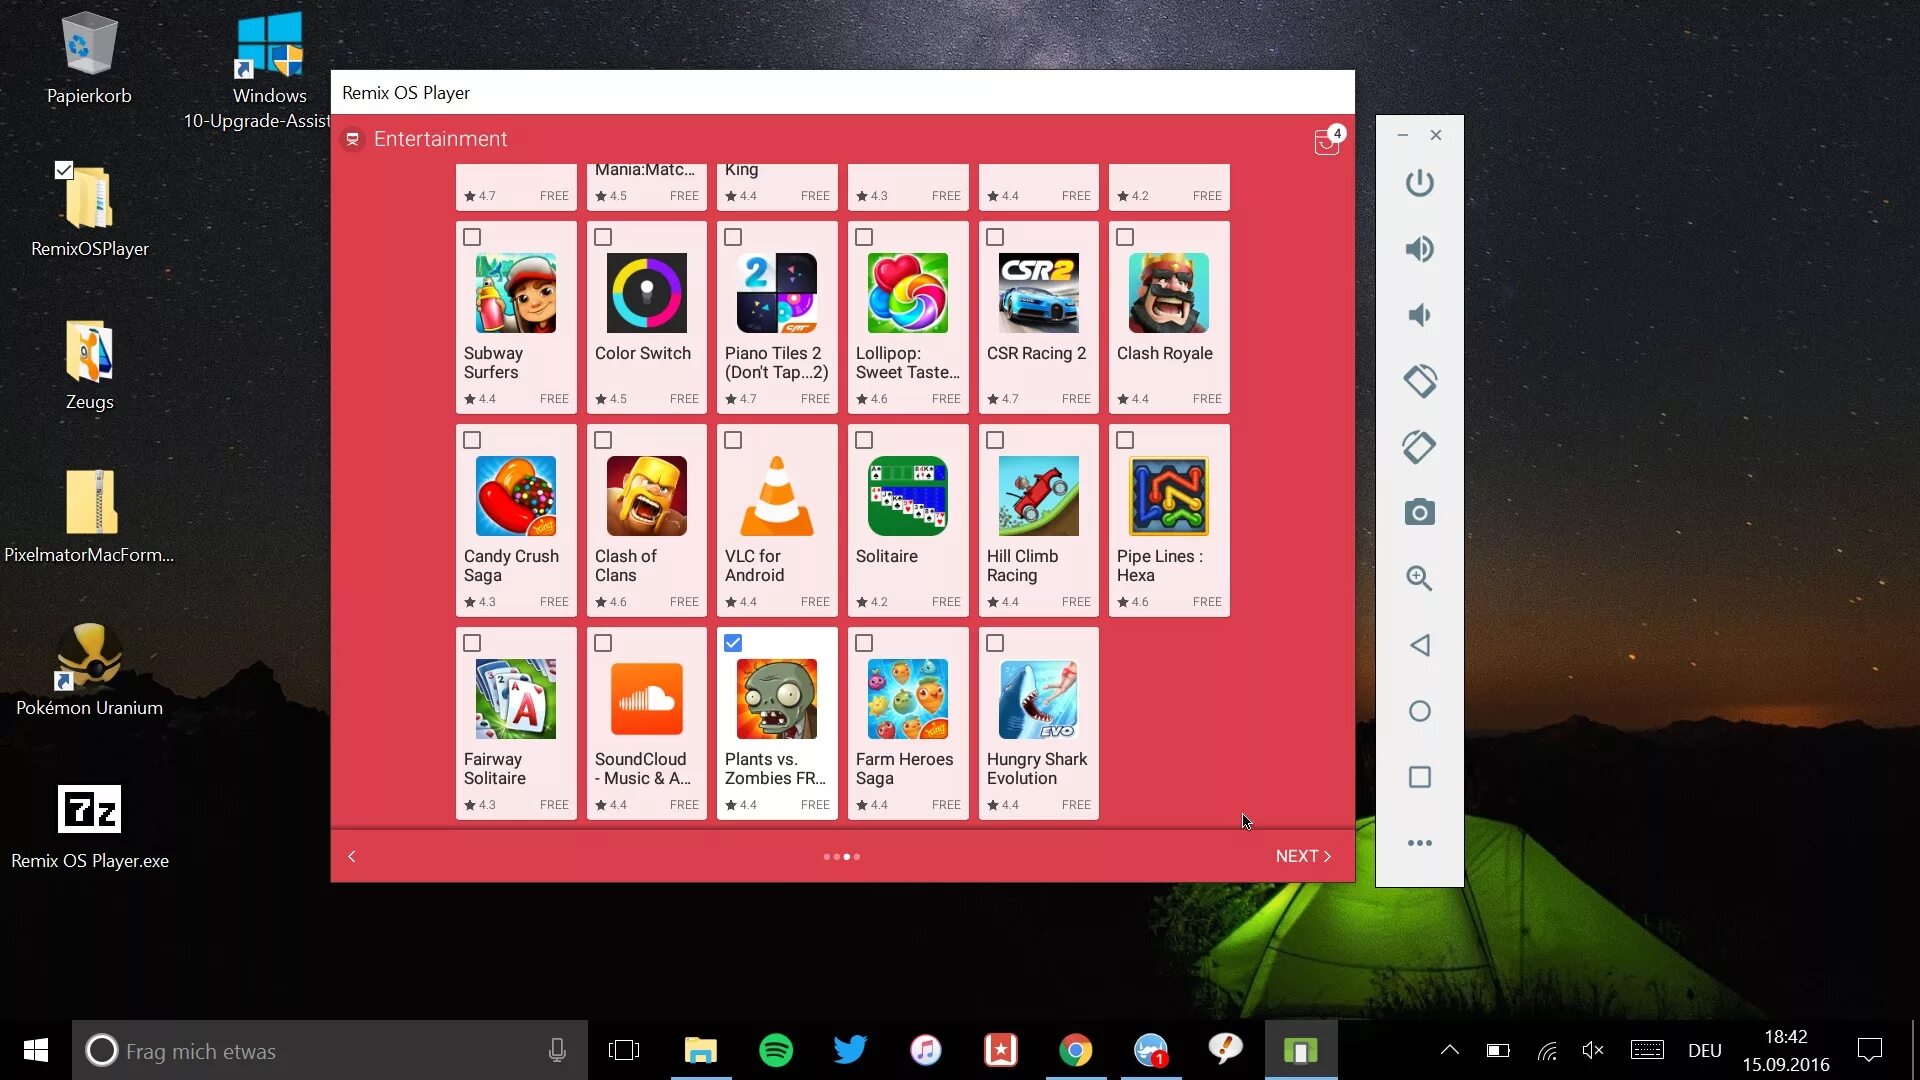Go to previous page with left chevron
This screenshot has width=1920, height=1080.
352,856
